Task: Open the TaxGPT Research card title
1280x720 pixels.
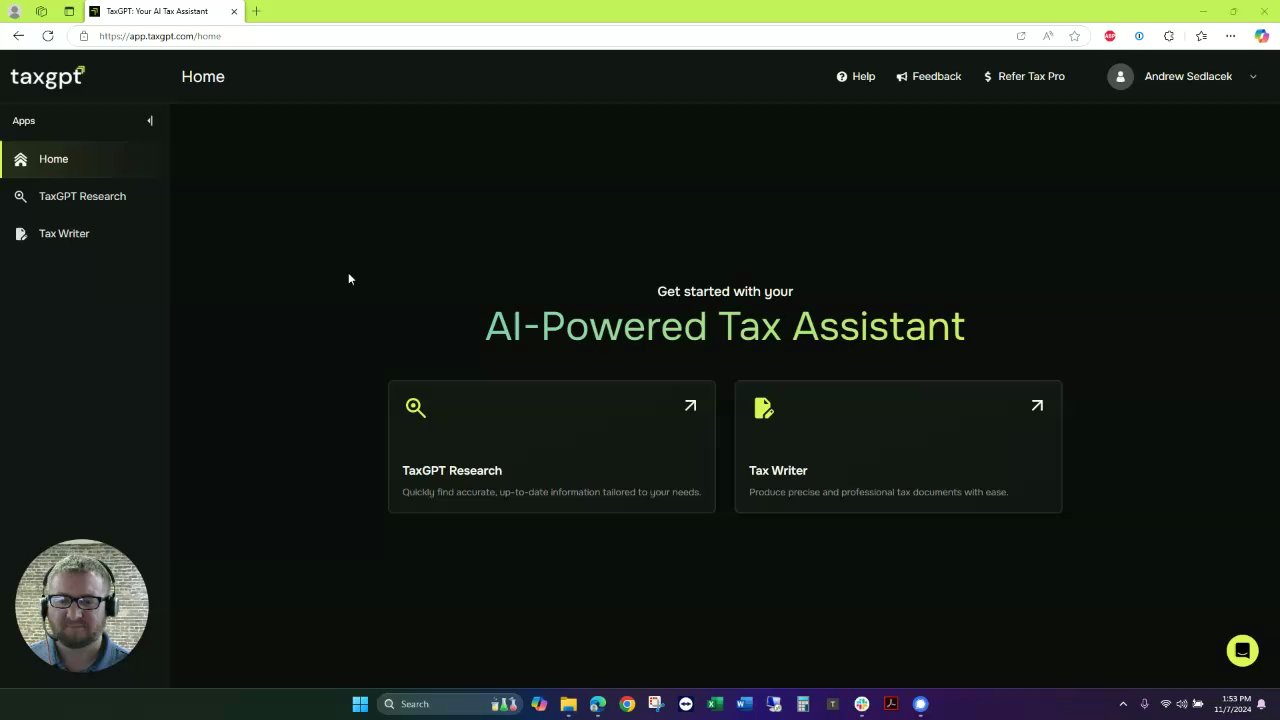Action: coord(452,470)
